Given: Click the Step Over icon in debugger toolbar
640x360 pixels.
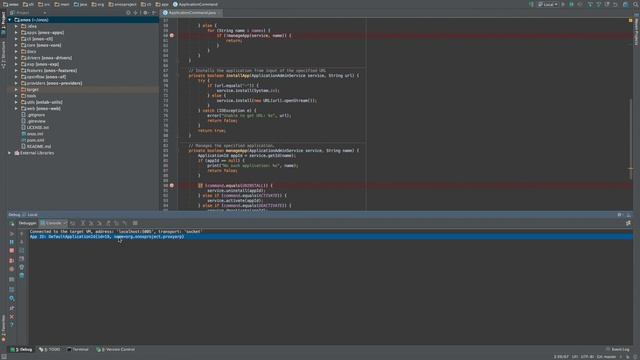Looking at the screenshot, I should coord(82,223).
